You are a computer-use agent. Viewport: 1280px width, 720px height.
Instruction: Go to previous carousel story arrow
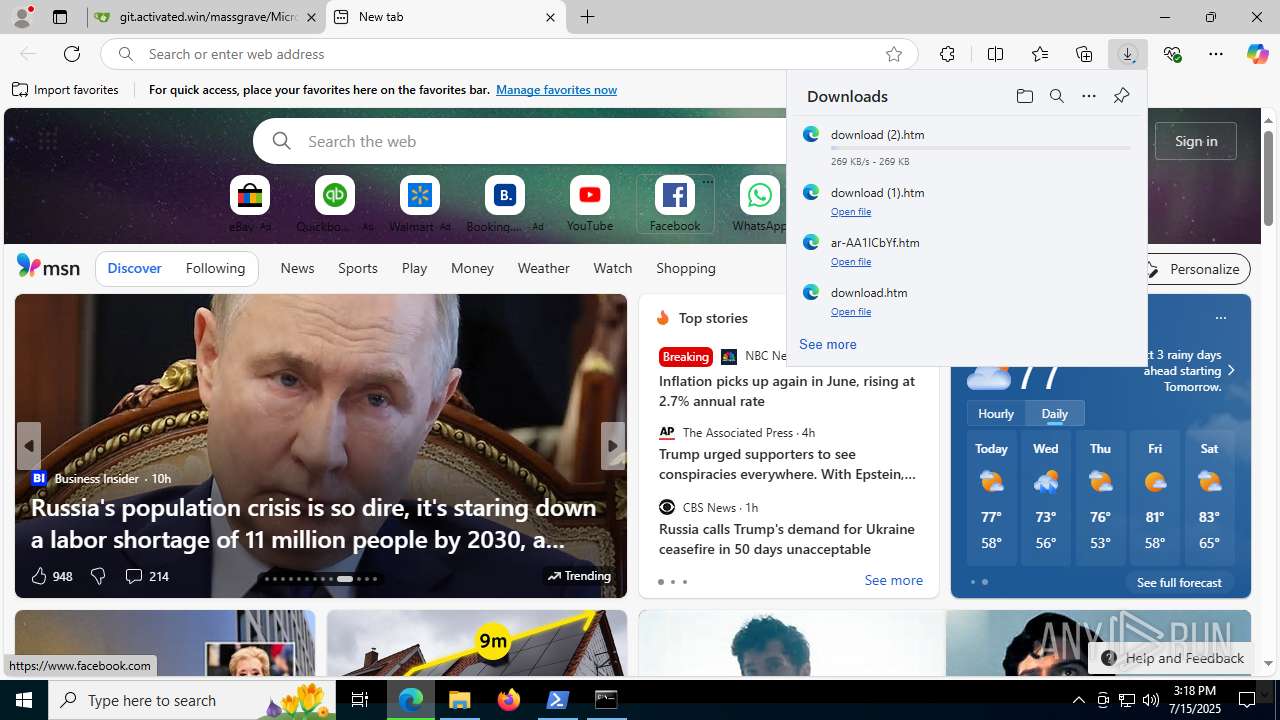coord(29,446)
